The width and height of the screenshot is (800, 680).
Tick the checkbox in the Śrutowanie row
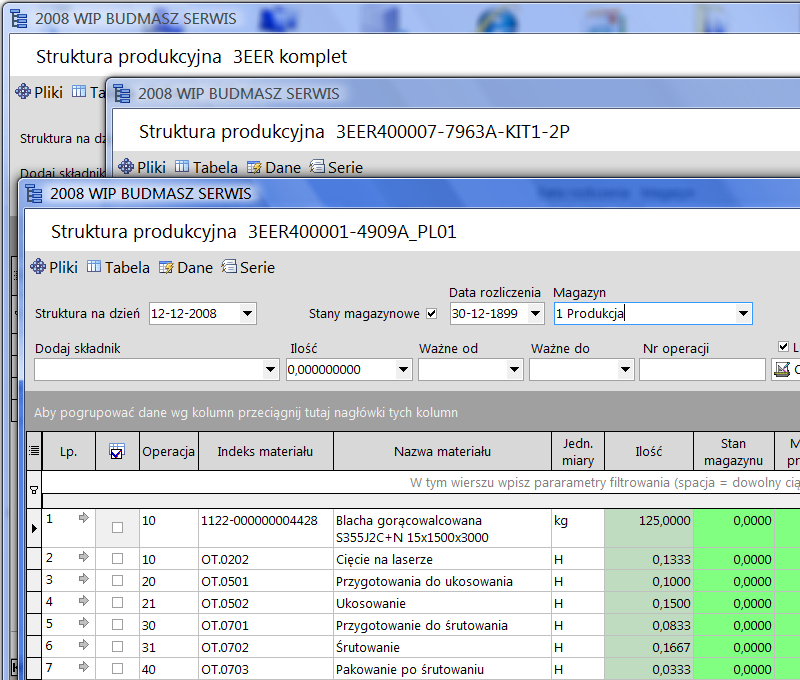click(x=117, y=646)
